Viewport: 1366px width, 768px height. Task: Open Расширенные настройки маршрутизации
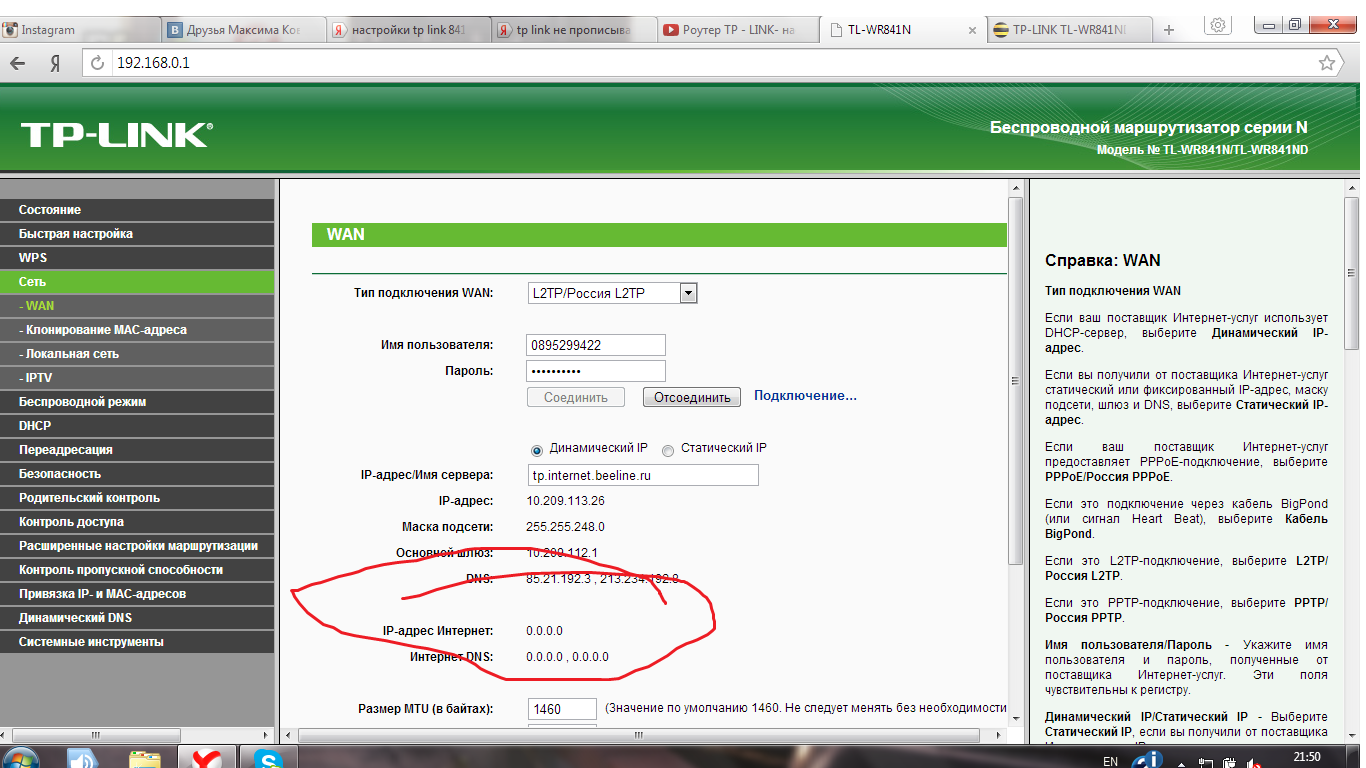pyautogui.click(x=137, y=546)
